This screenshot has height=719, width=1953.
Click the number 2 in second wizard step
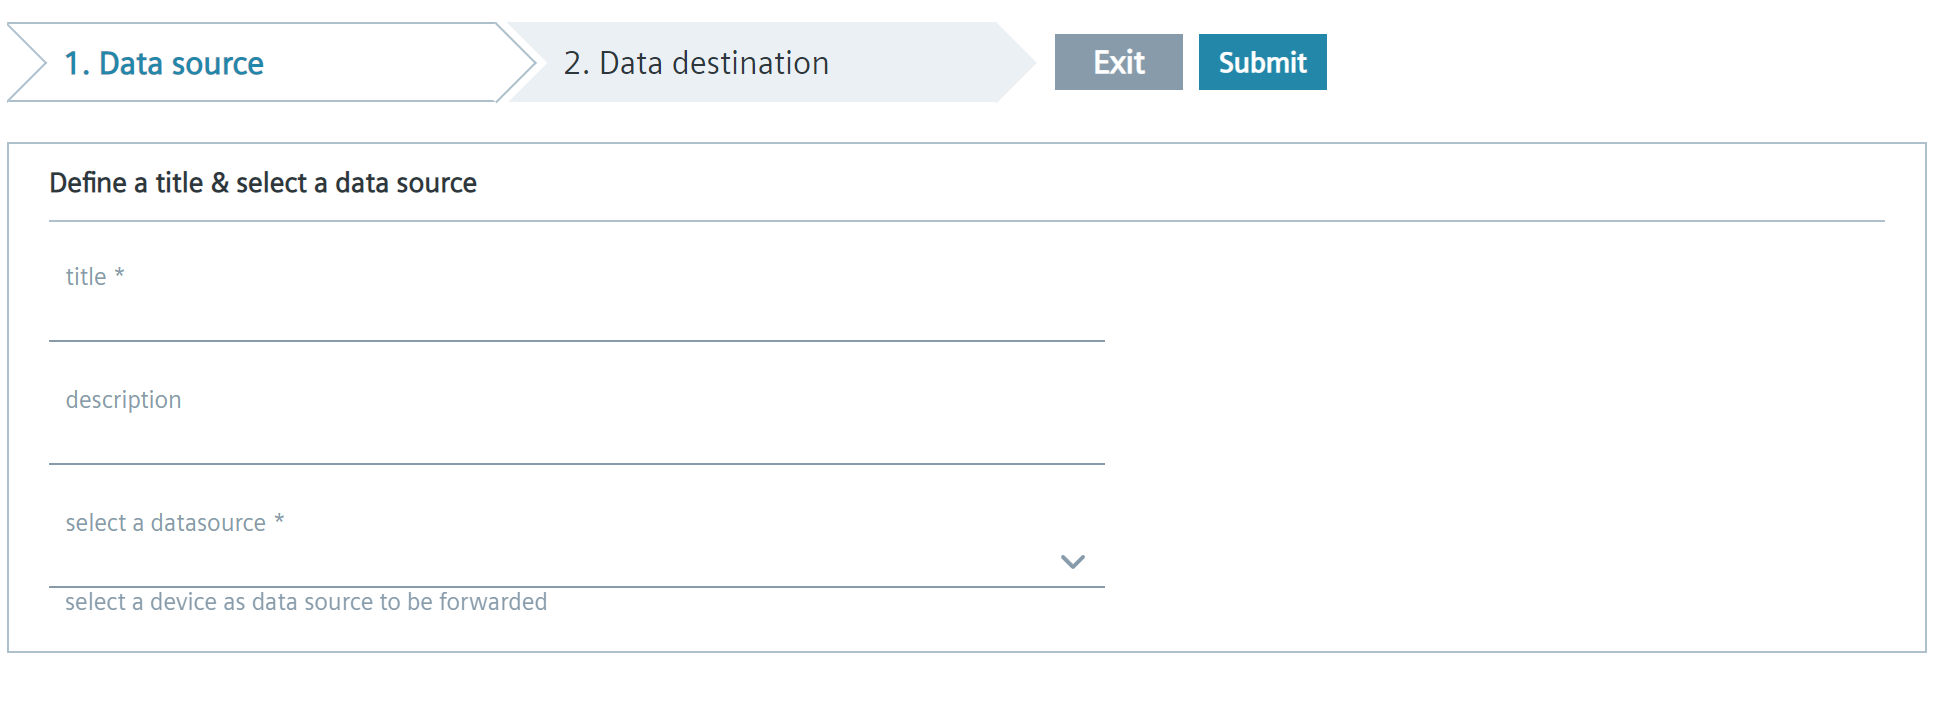(x=572, y=63)
